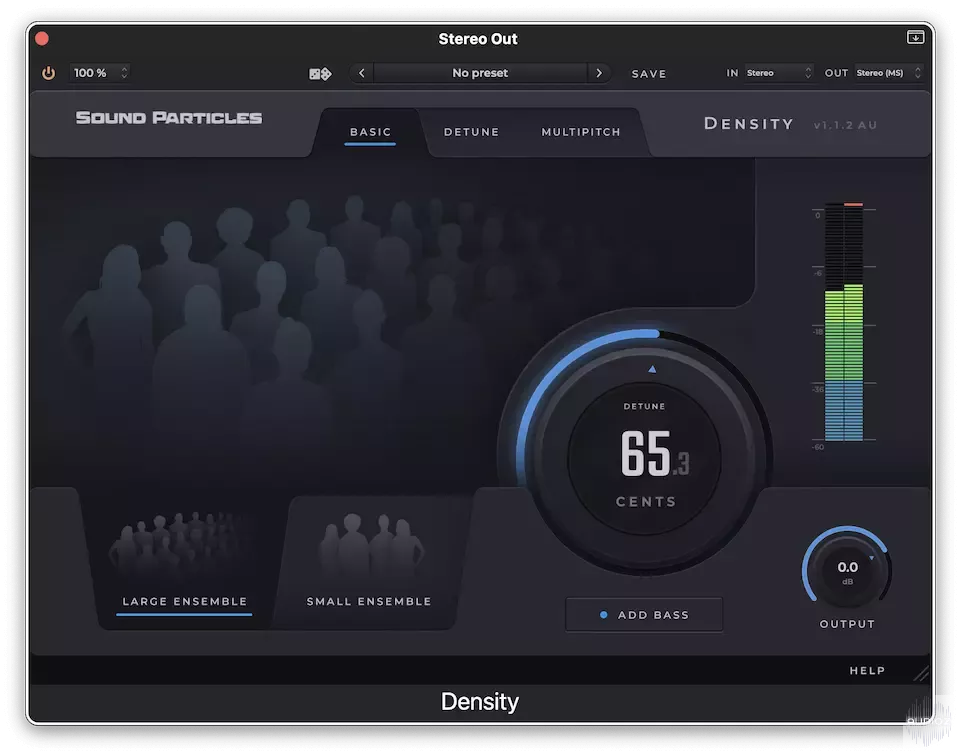Click the Density v1.1.2 AU title
This screenshot has height=756, width=961.
(790, 124)
